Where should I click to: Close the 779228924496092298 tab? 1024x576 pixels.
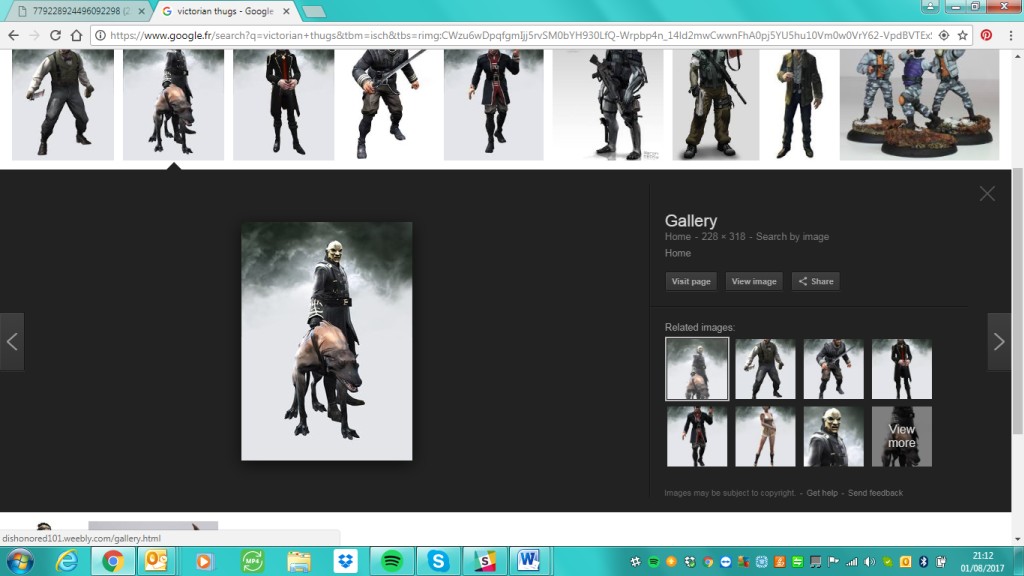click(142, 11)
